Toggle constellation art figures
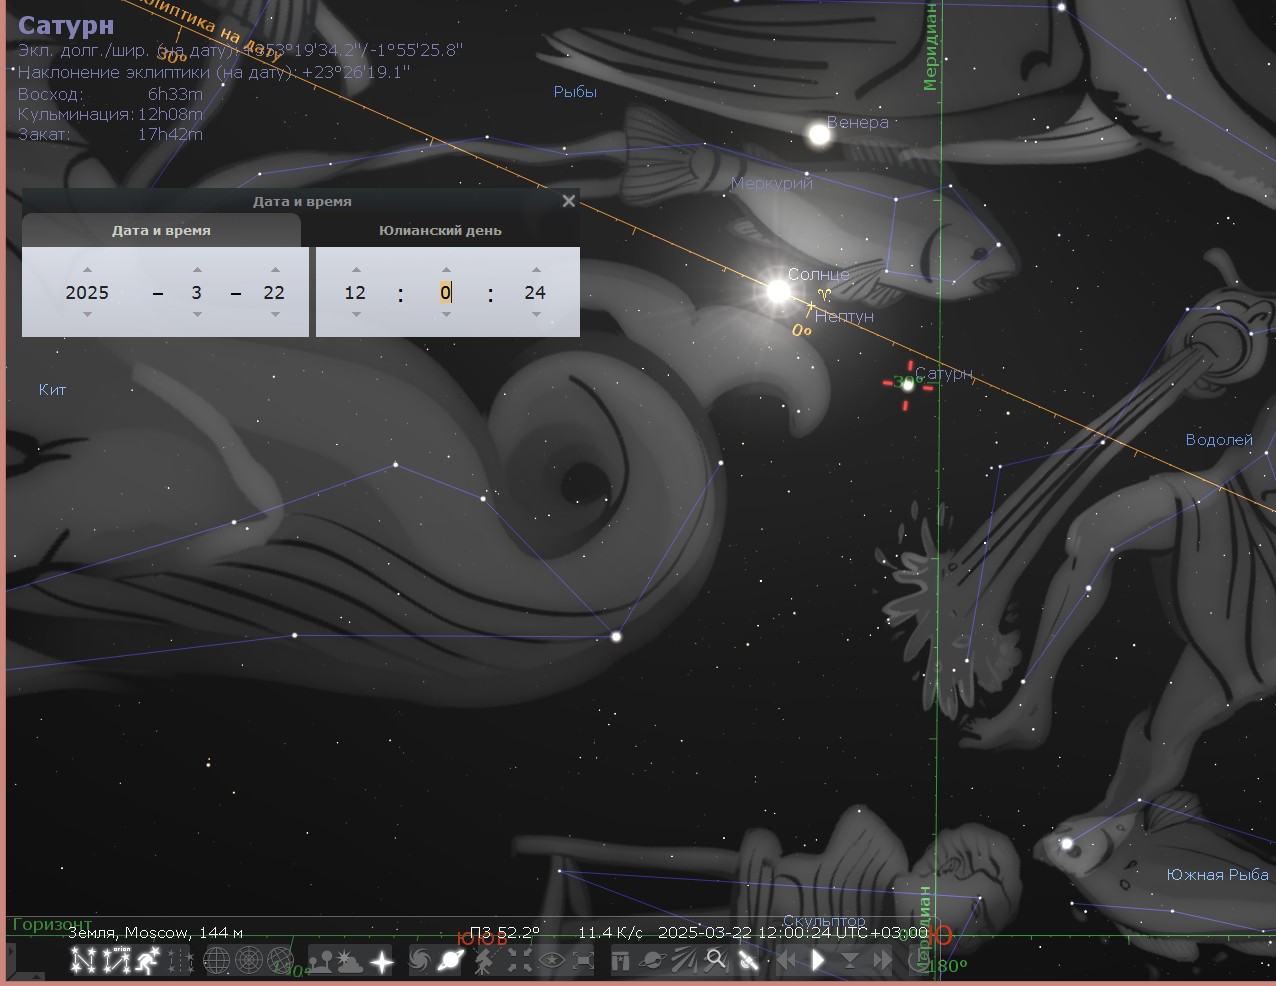The image size is (1276, 986). [x=148, y=961]
